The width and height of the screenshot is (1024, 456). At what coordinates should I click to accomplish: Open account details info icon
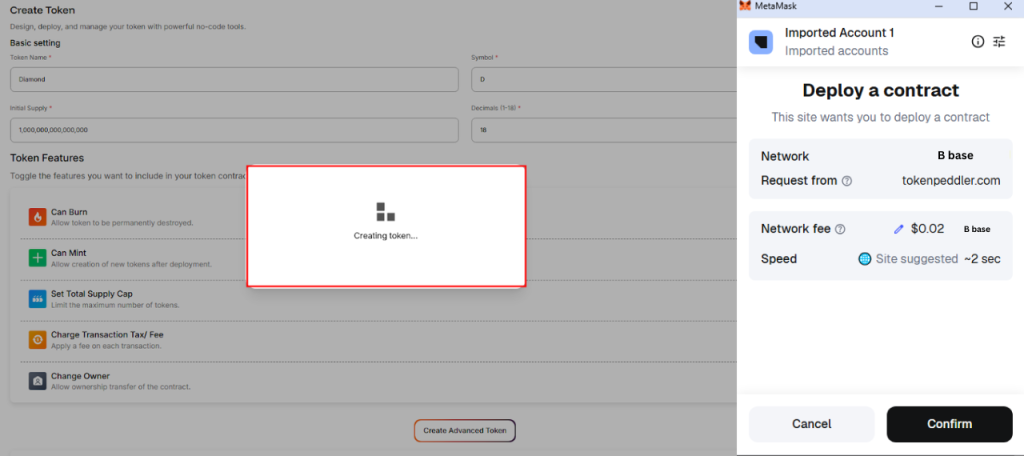pyautogui.click(x=978, y=41)
